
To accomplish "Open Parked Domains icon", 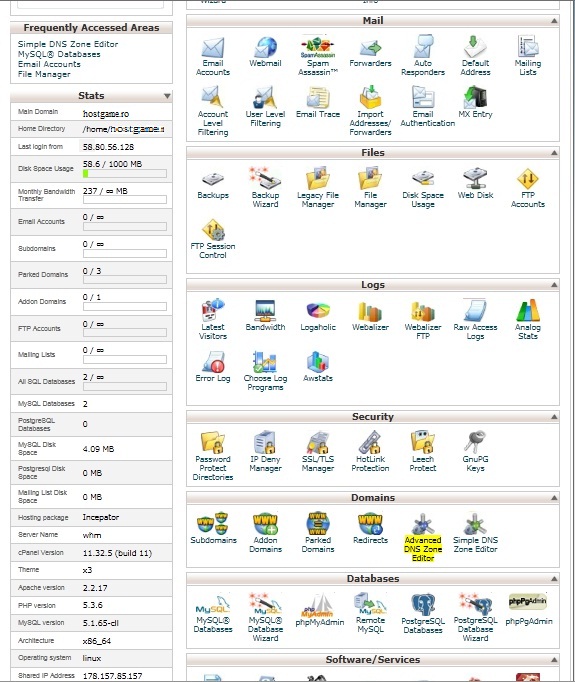I will pos(318,532).
